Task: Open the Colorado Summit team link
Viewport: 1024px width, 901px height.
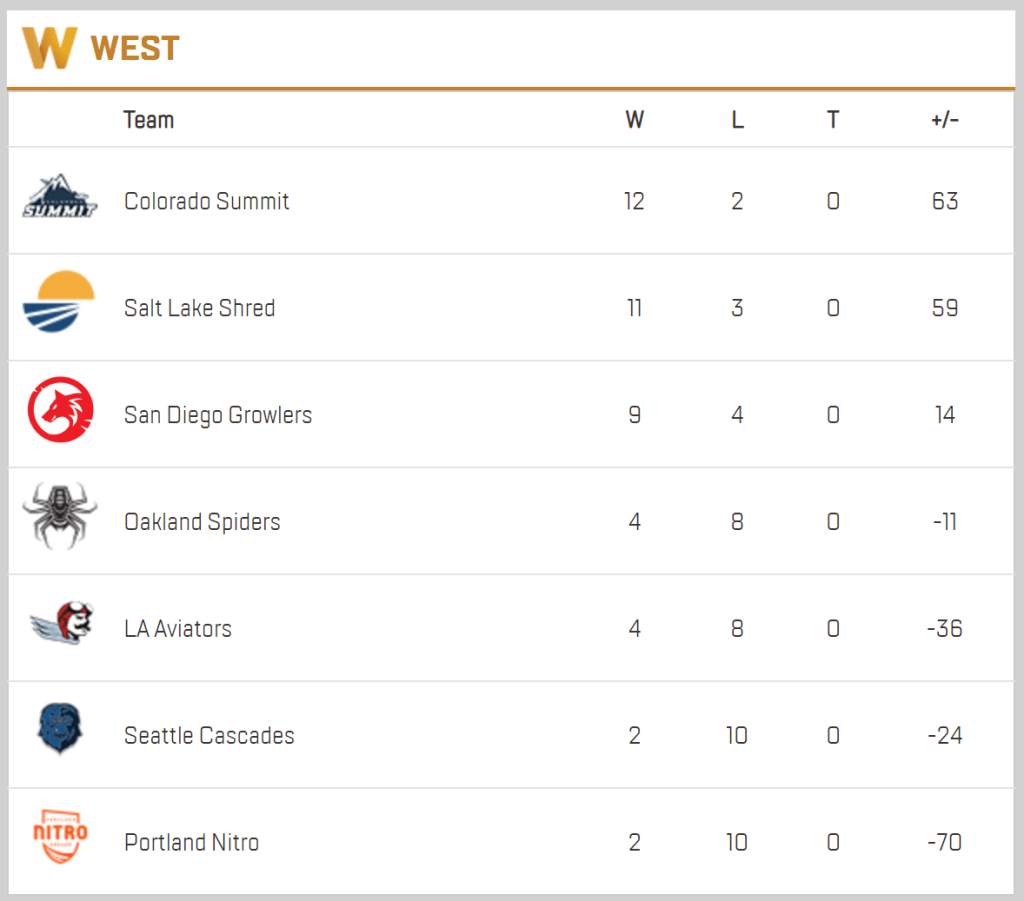Action: point(206,201)
